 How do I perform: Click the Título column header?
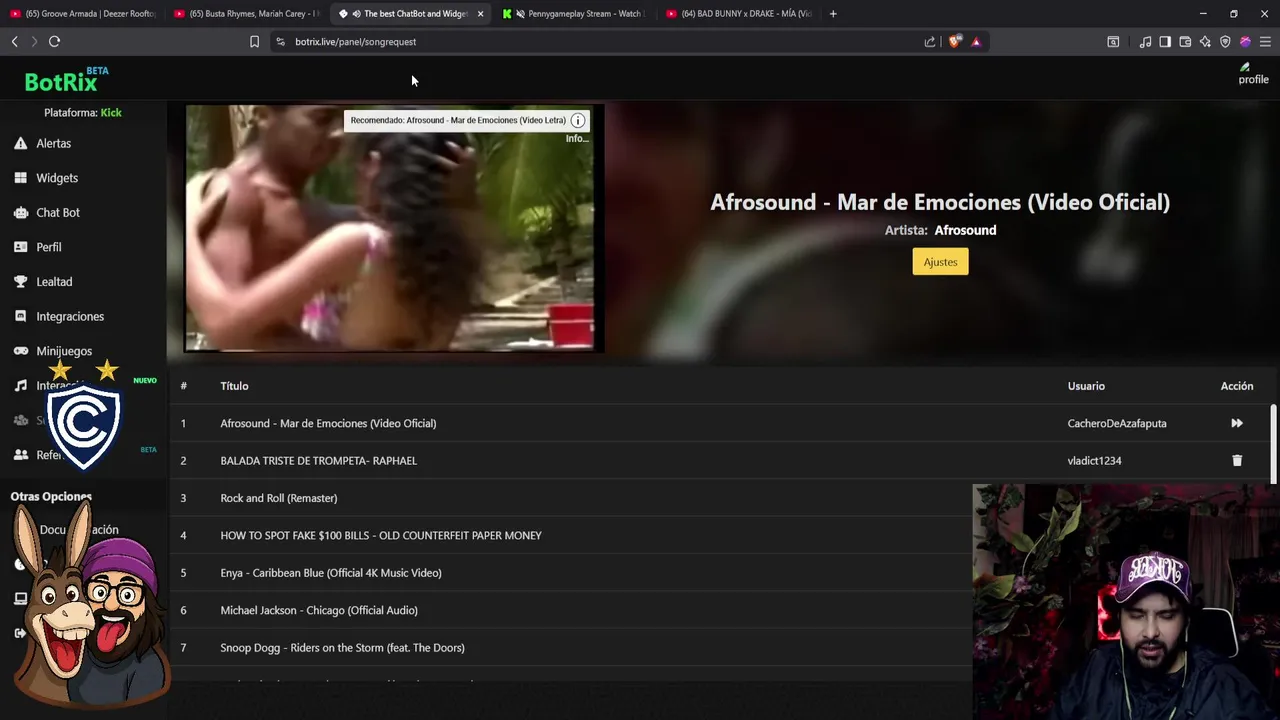coord(234,386)
